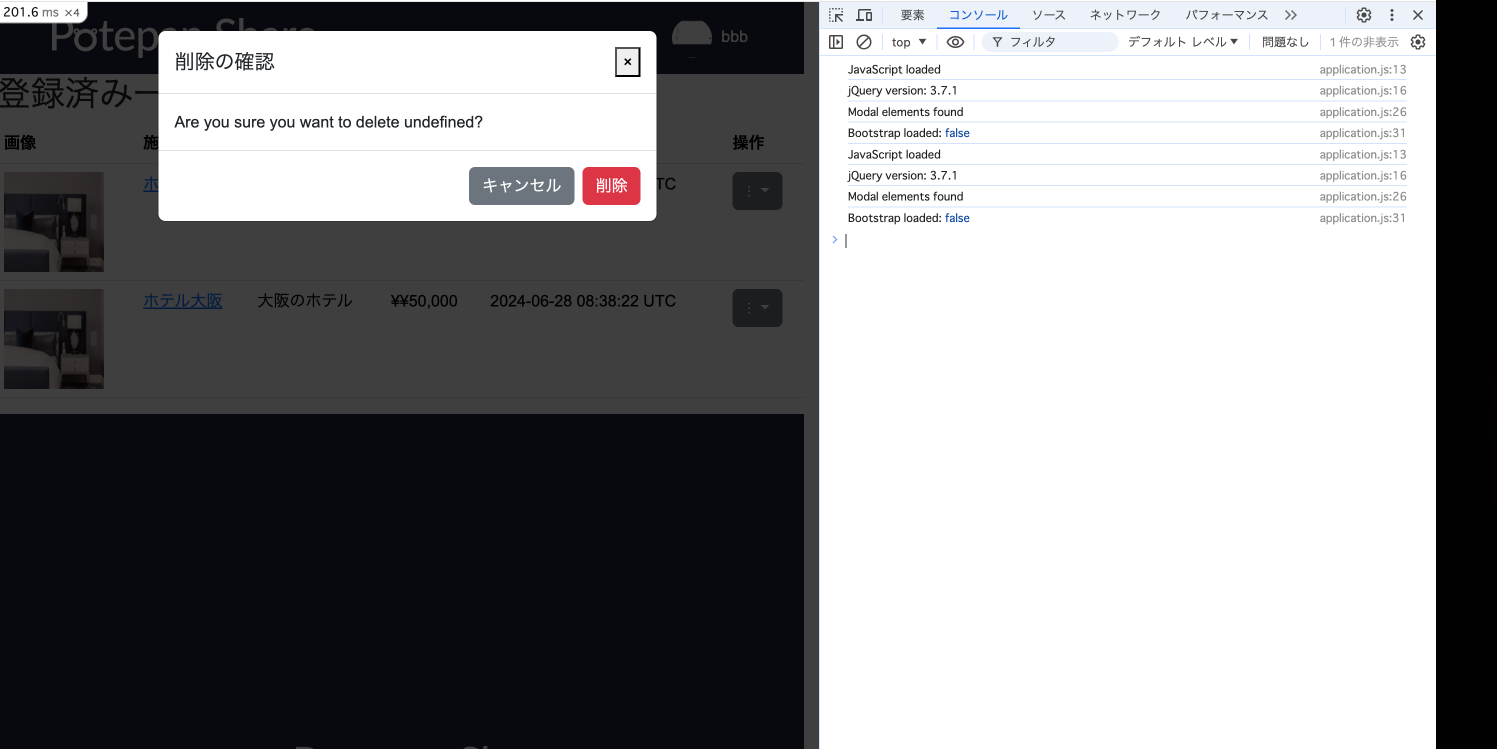Click the hotel room thumbnail image
The width and height of the screenshot is (1497, 749).
pos(53,338)
